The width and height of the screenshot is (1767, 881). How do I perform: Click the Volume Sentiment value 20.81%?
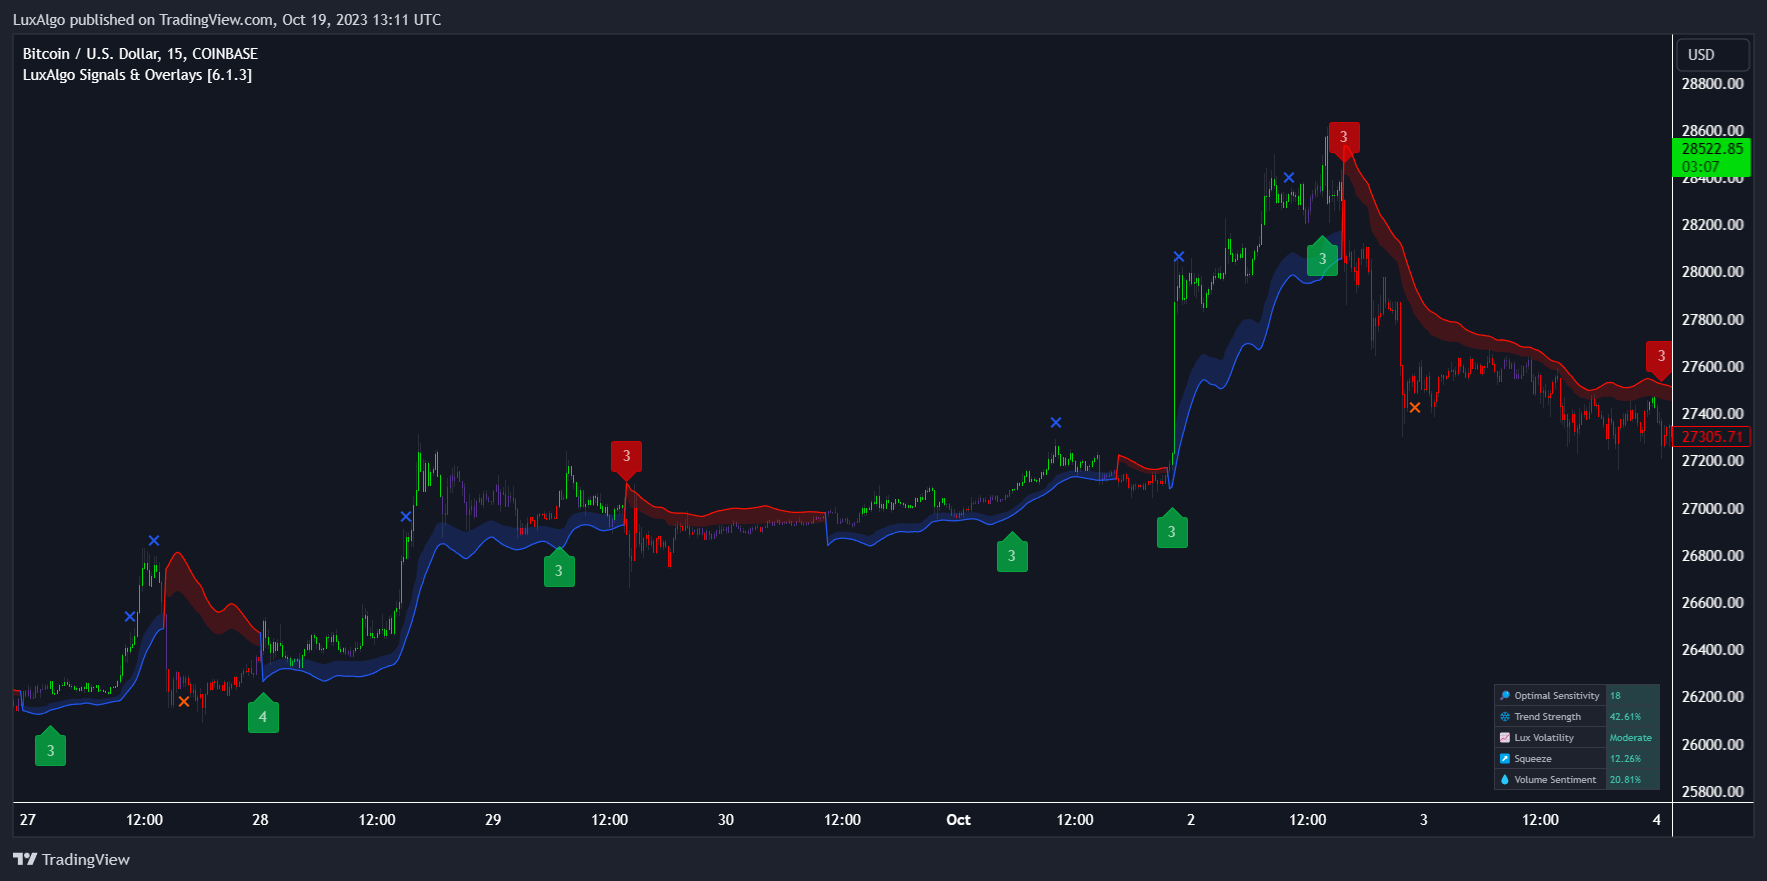[1625, 780]
